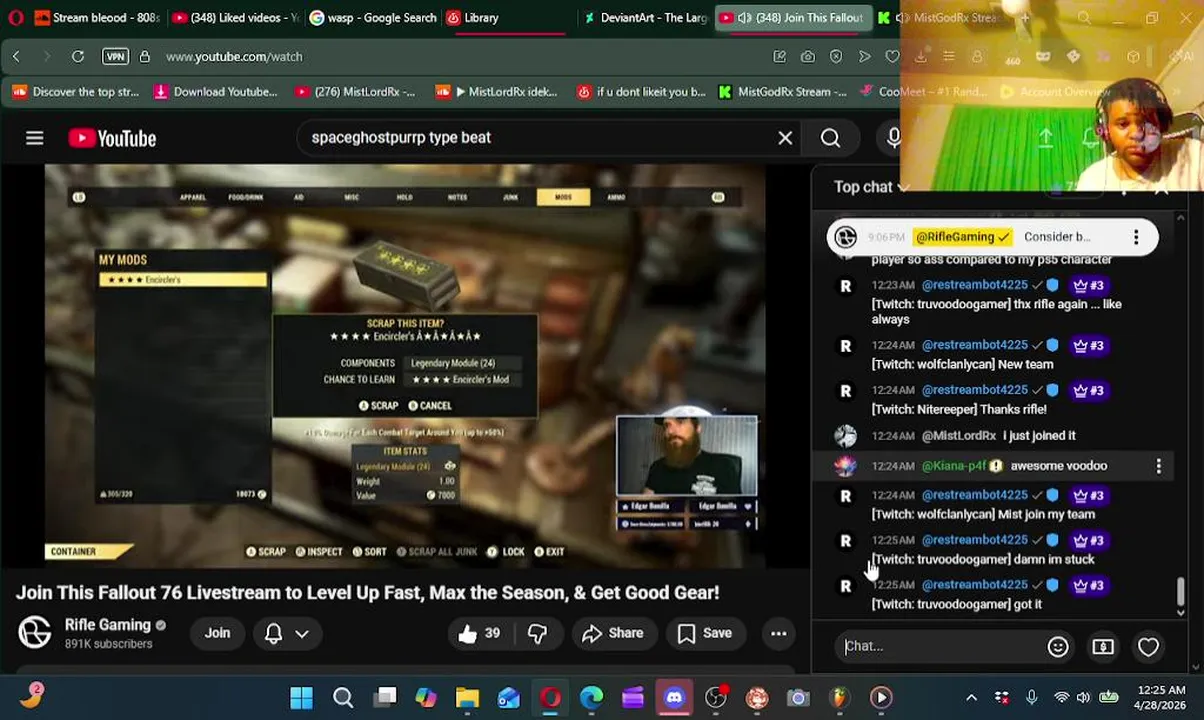Switch to 'Stream bleood - 808s' tab

(x=97, y=17)
